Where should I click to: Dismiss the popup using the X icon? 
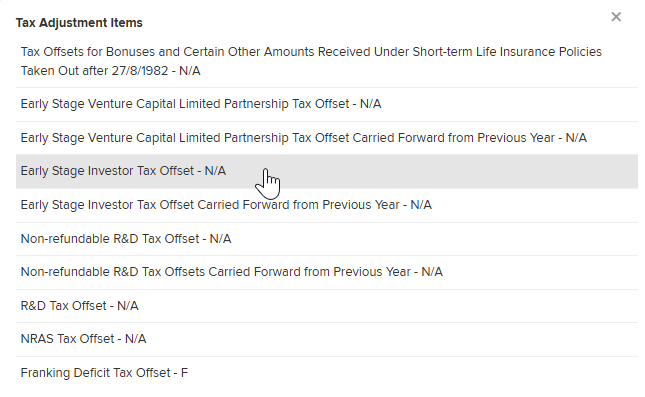(x=616, y=17)
